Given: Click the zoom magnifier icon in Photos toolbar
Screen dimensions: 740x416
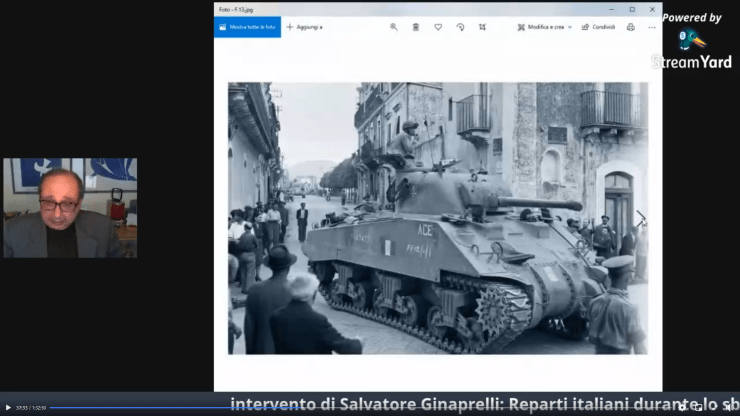Looking at the screenshot, I should click(x=394, y=27).
